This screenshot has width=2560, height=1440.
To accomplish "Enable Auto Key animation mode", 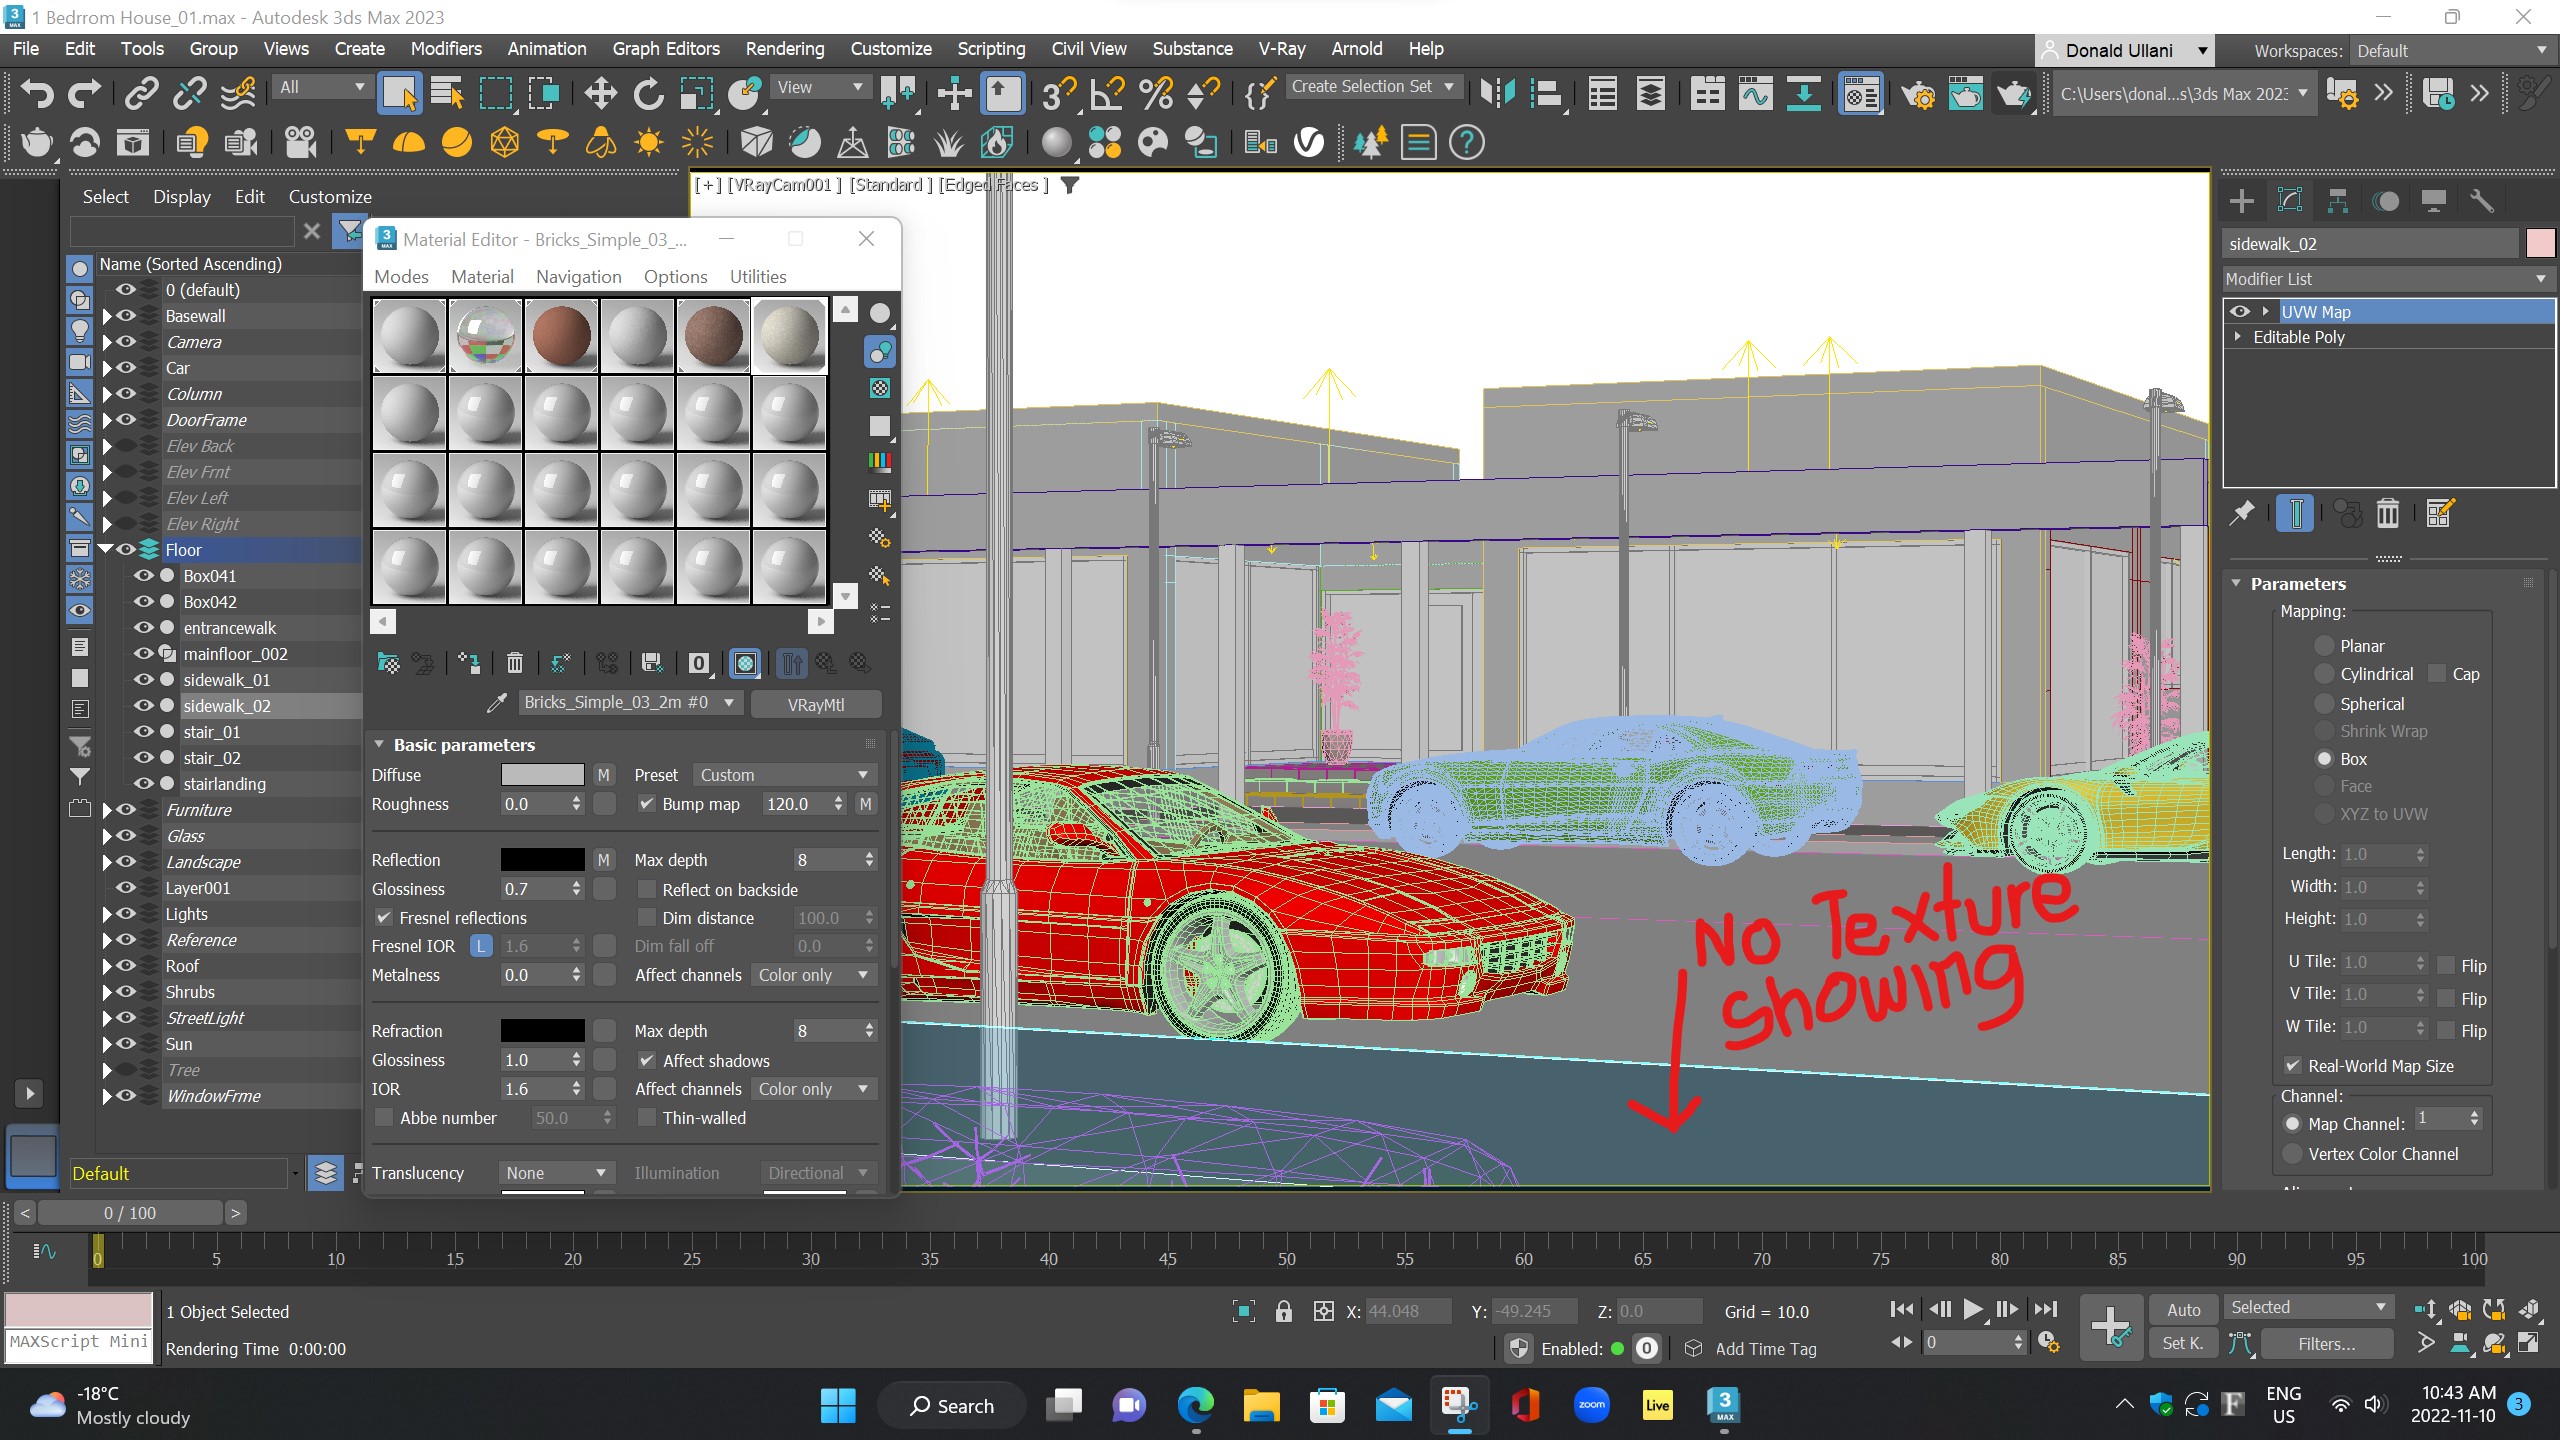I will tap(2183, 1309).
